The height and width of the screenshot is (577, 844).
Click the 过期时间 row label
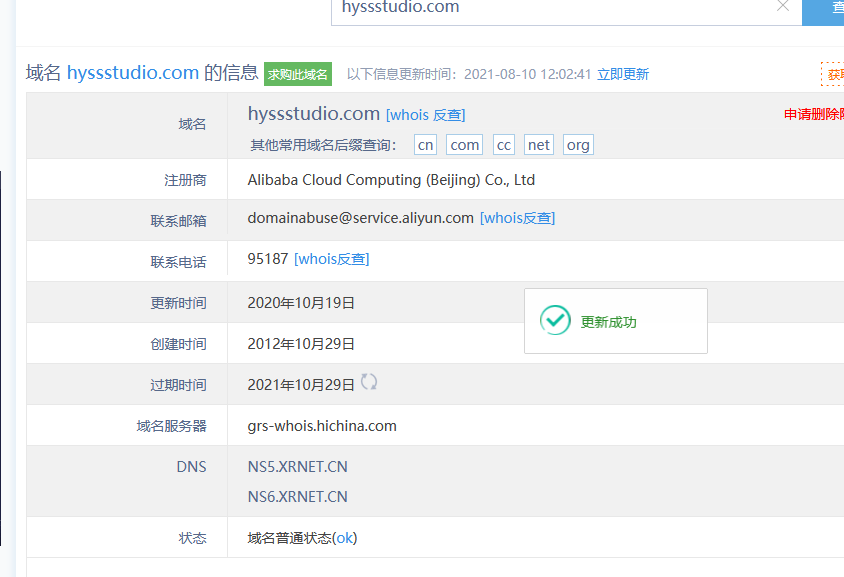178,385
